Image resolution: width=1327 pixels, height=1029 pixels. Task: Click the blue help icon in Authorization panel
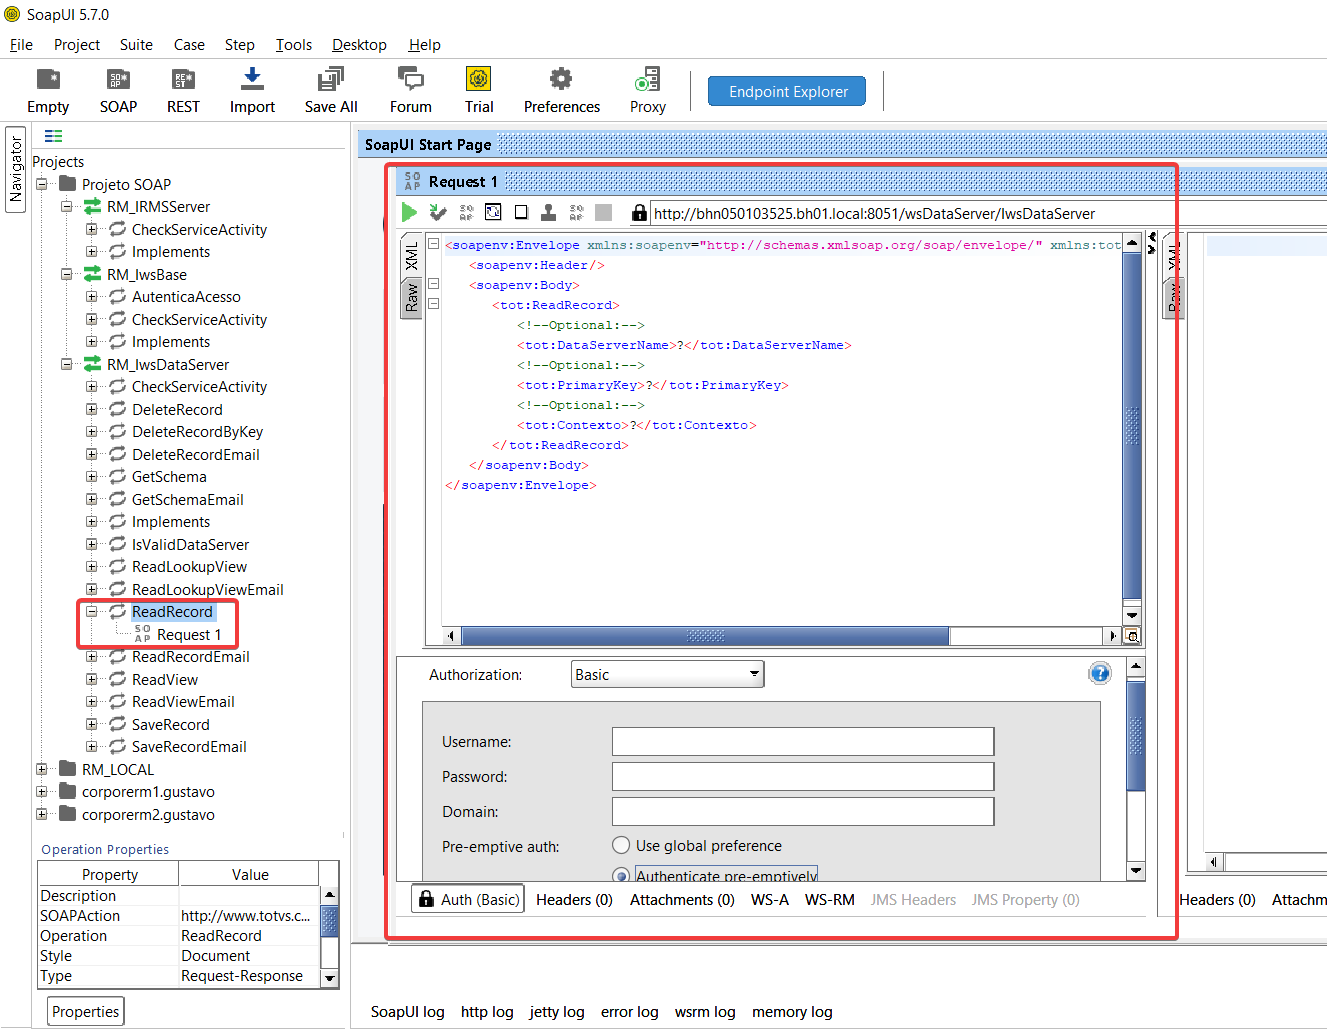[1099, 673]
